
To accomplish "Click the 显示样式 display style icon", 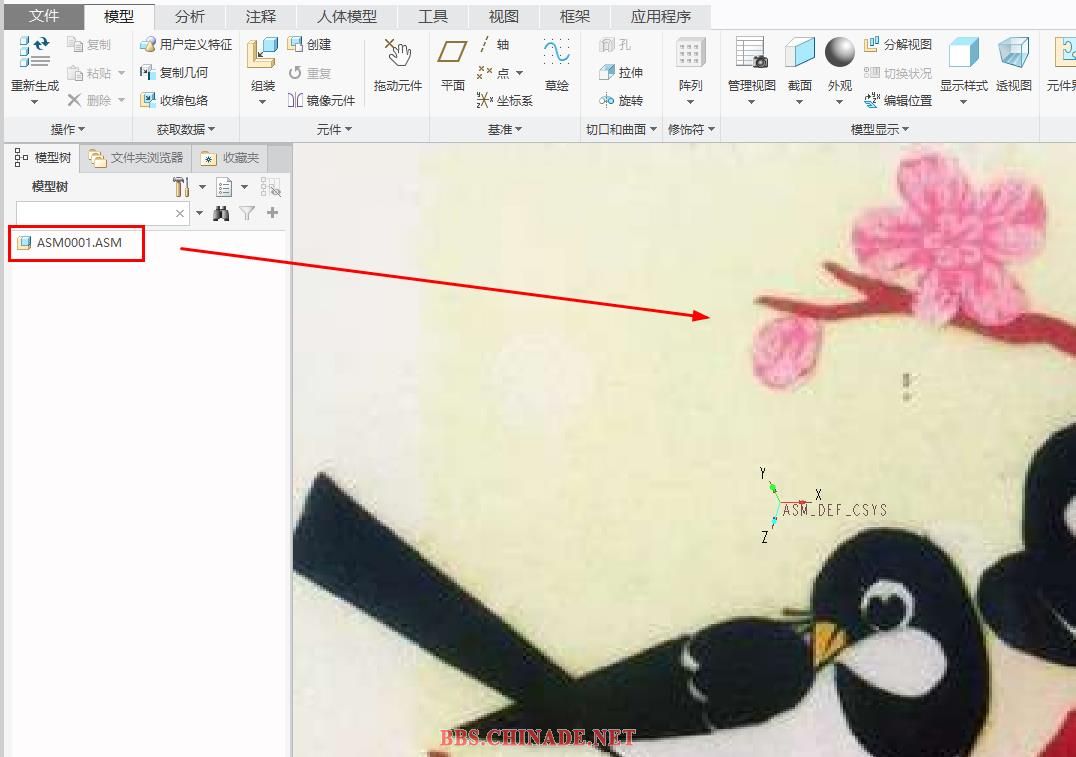I will [963, 54].
